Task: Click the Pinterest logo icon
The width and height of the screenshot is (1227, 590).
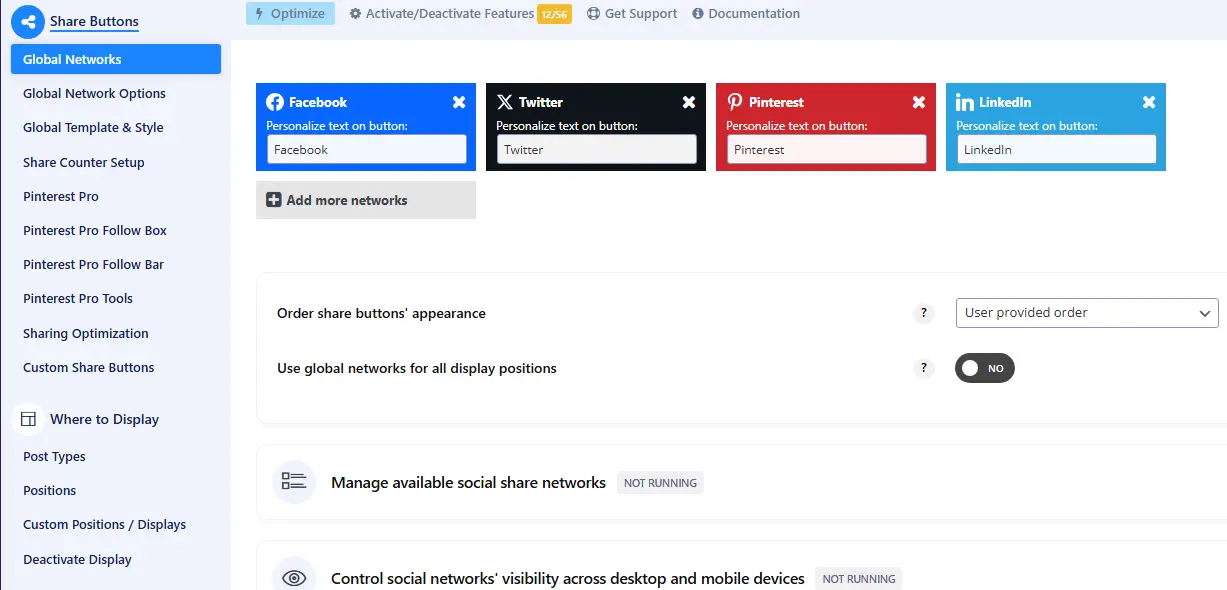Action: pos(735,102)
